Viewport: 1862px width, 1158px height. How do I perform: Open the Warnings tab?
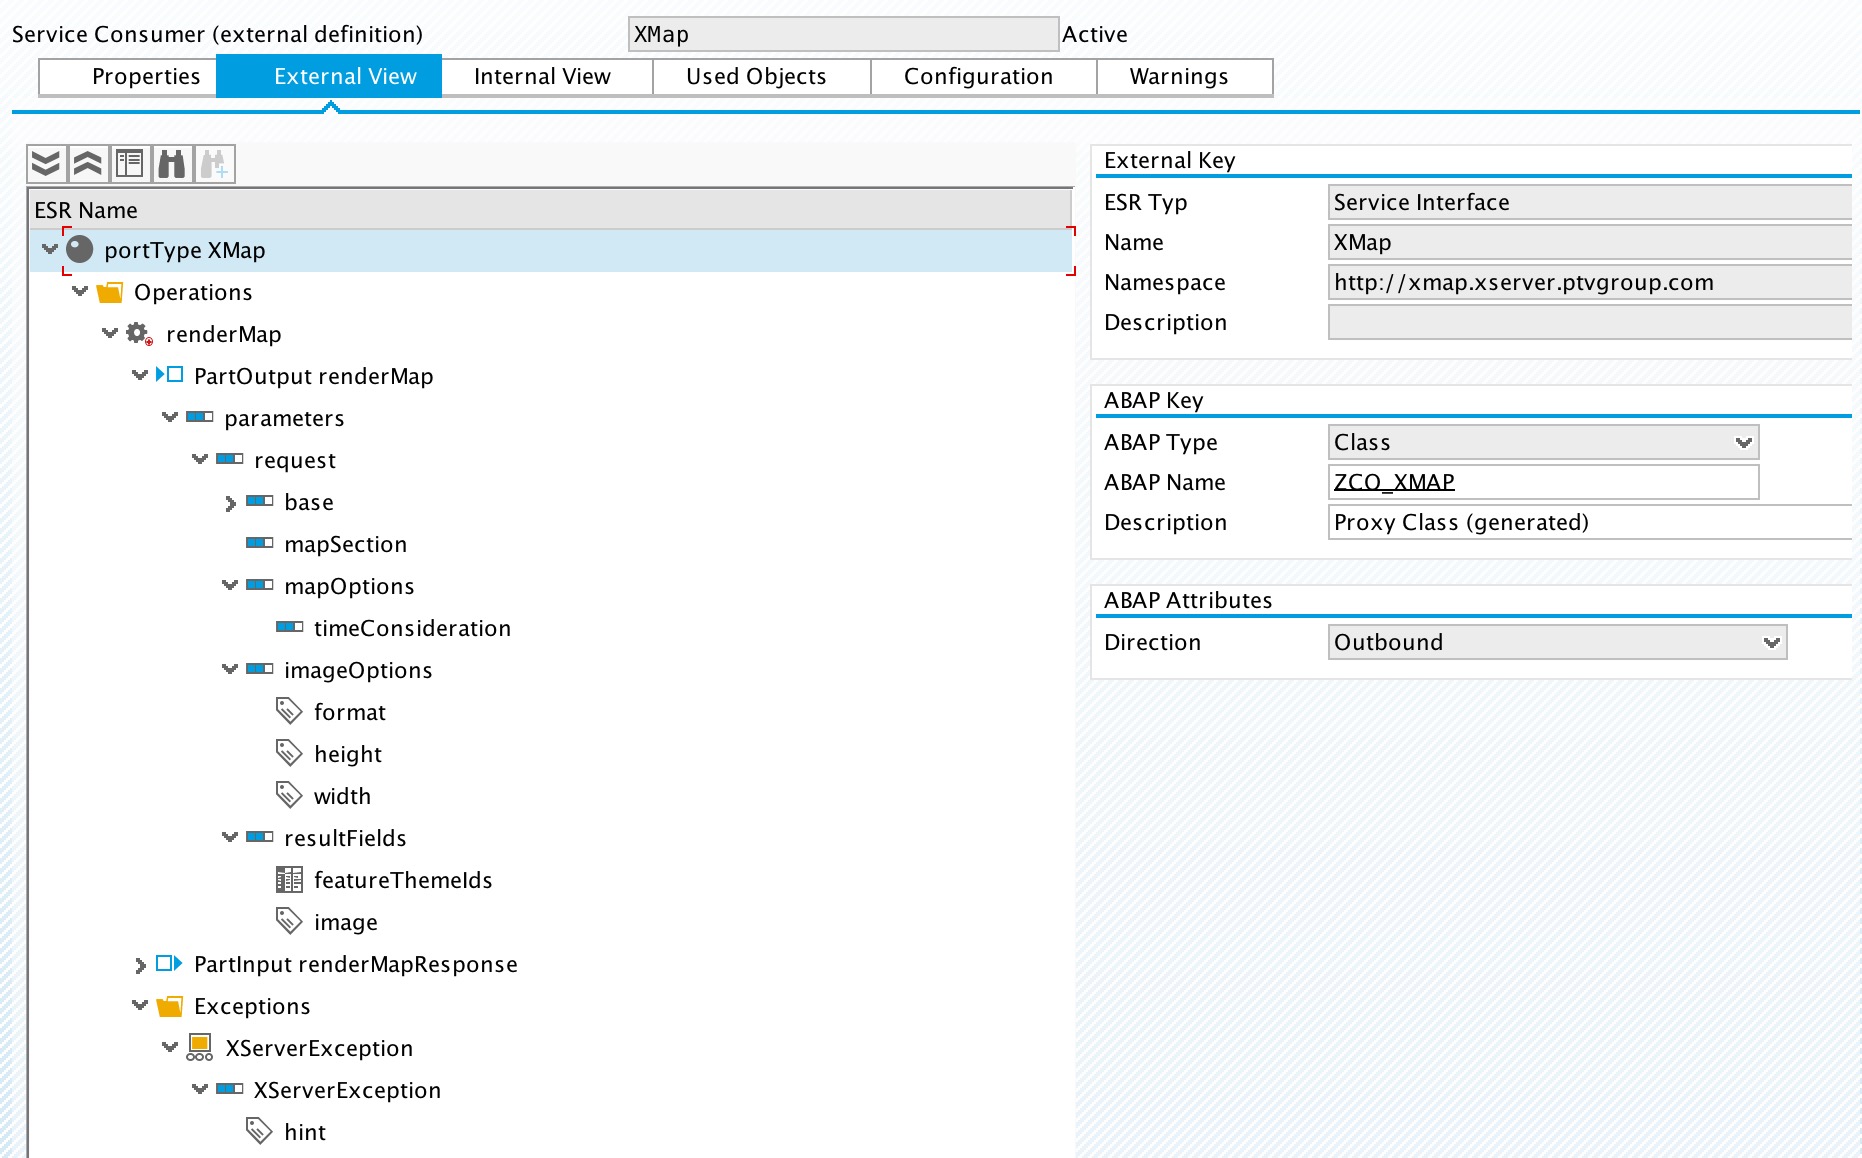1179,77
